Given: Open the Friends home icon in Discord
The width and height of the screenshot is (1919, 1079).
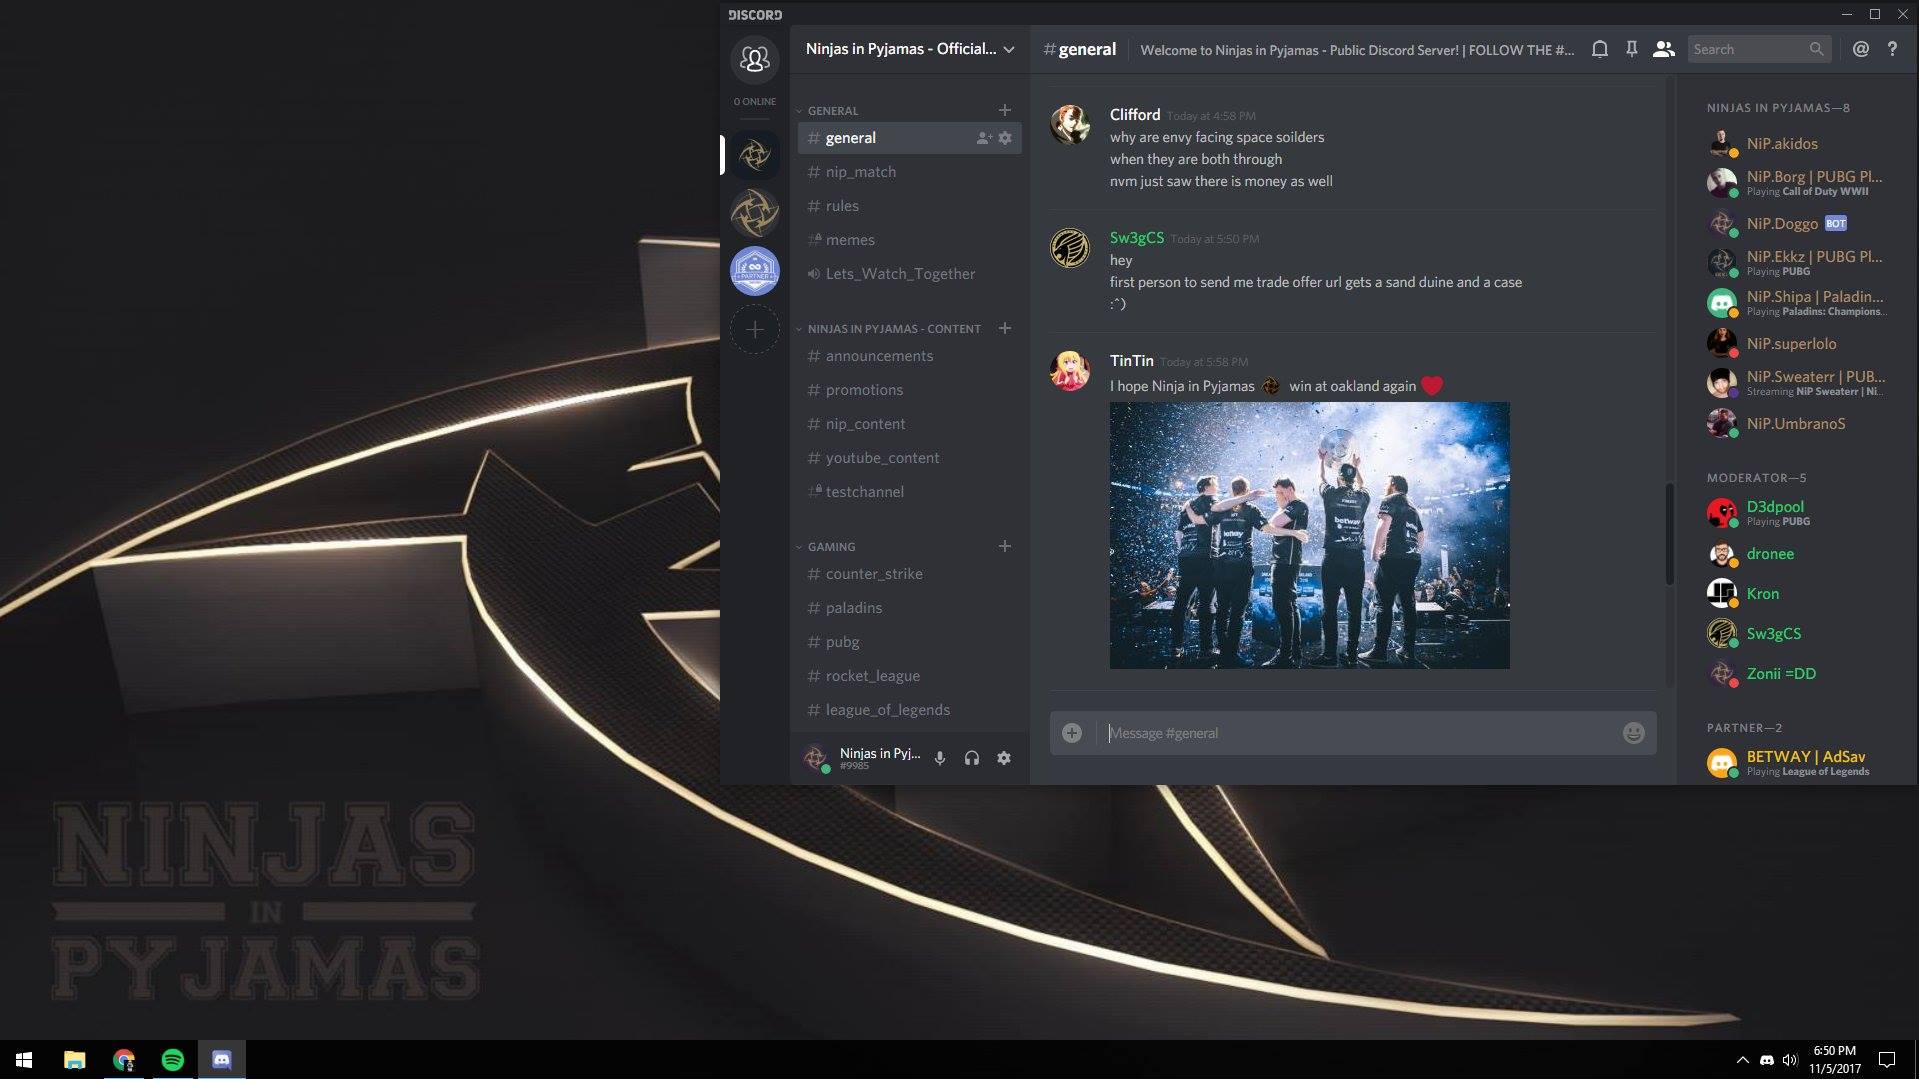Looking at the screenshot, I should click(x=754, y=59).
